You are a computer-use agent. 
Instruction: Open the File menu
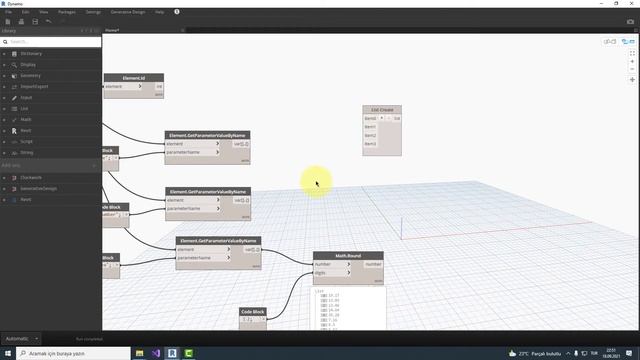tap(8, 12)
